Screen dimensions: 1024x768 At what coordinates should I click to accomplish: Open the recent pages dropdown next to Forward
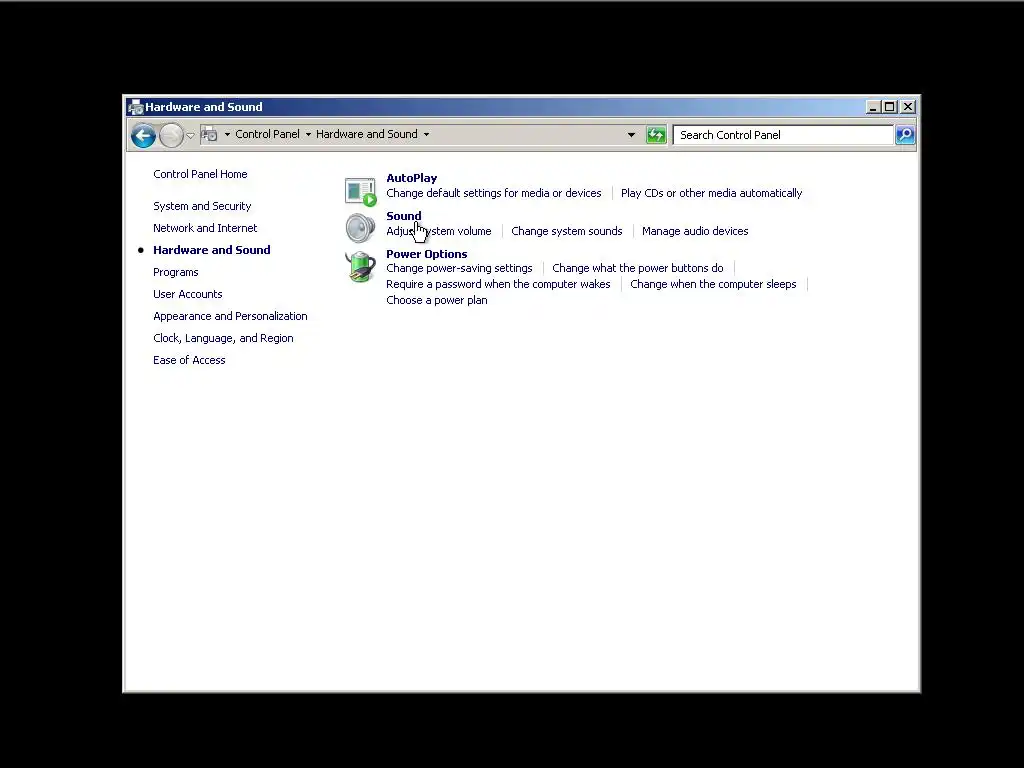click(x=190, y=135)
